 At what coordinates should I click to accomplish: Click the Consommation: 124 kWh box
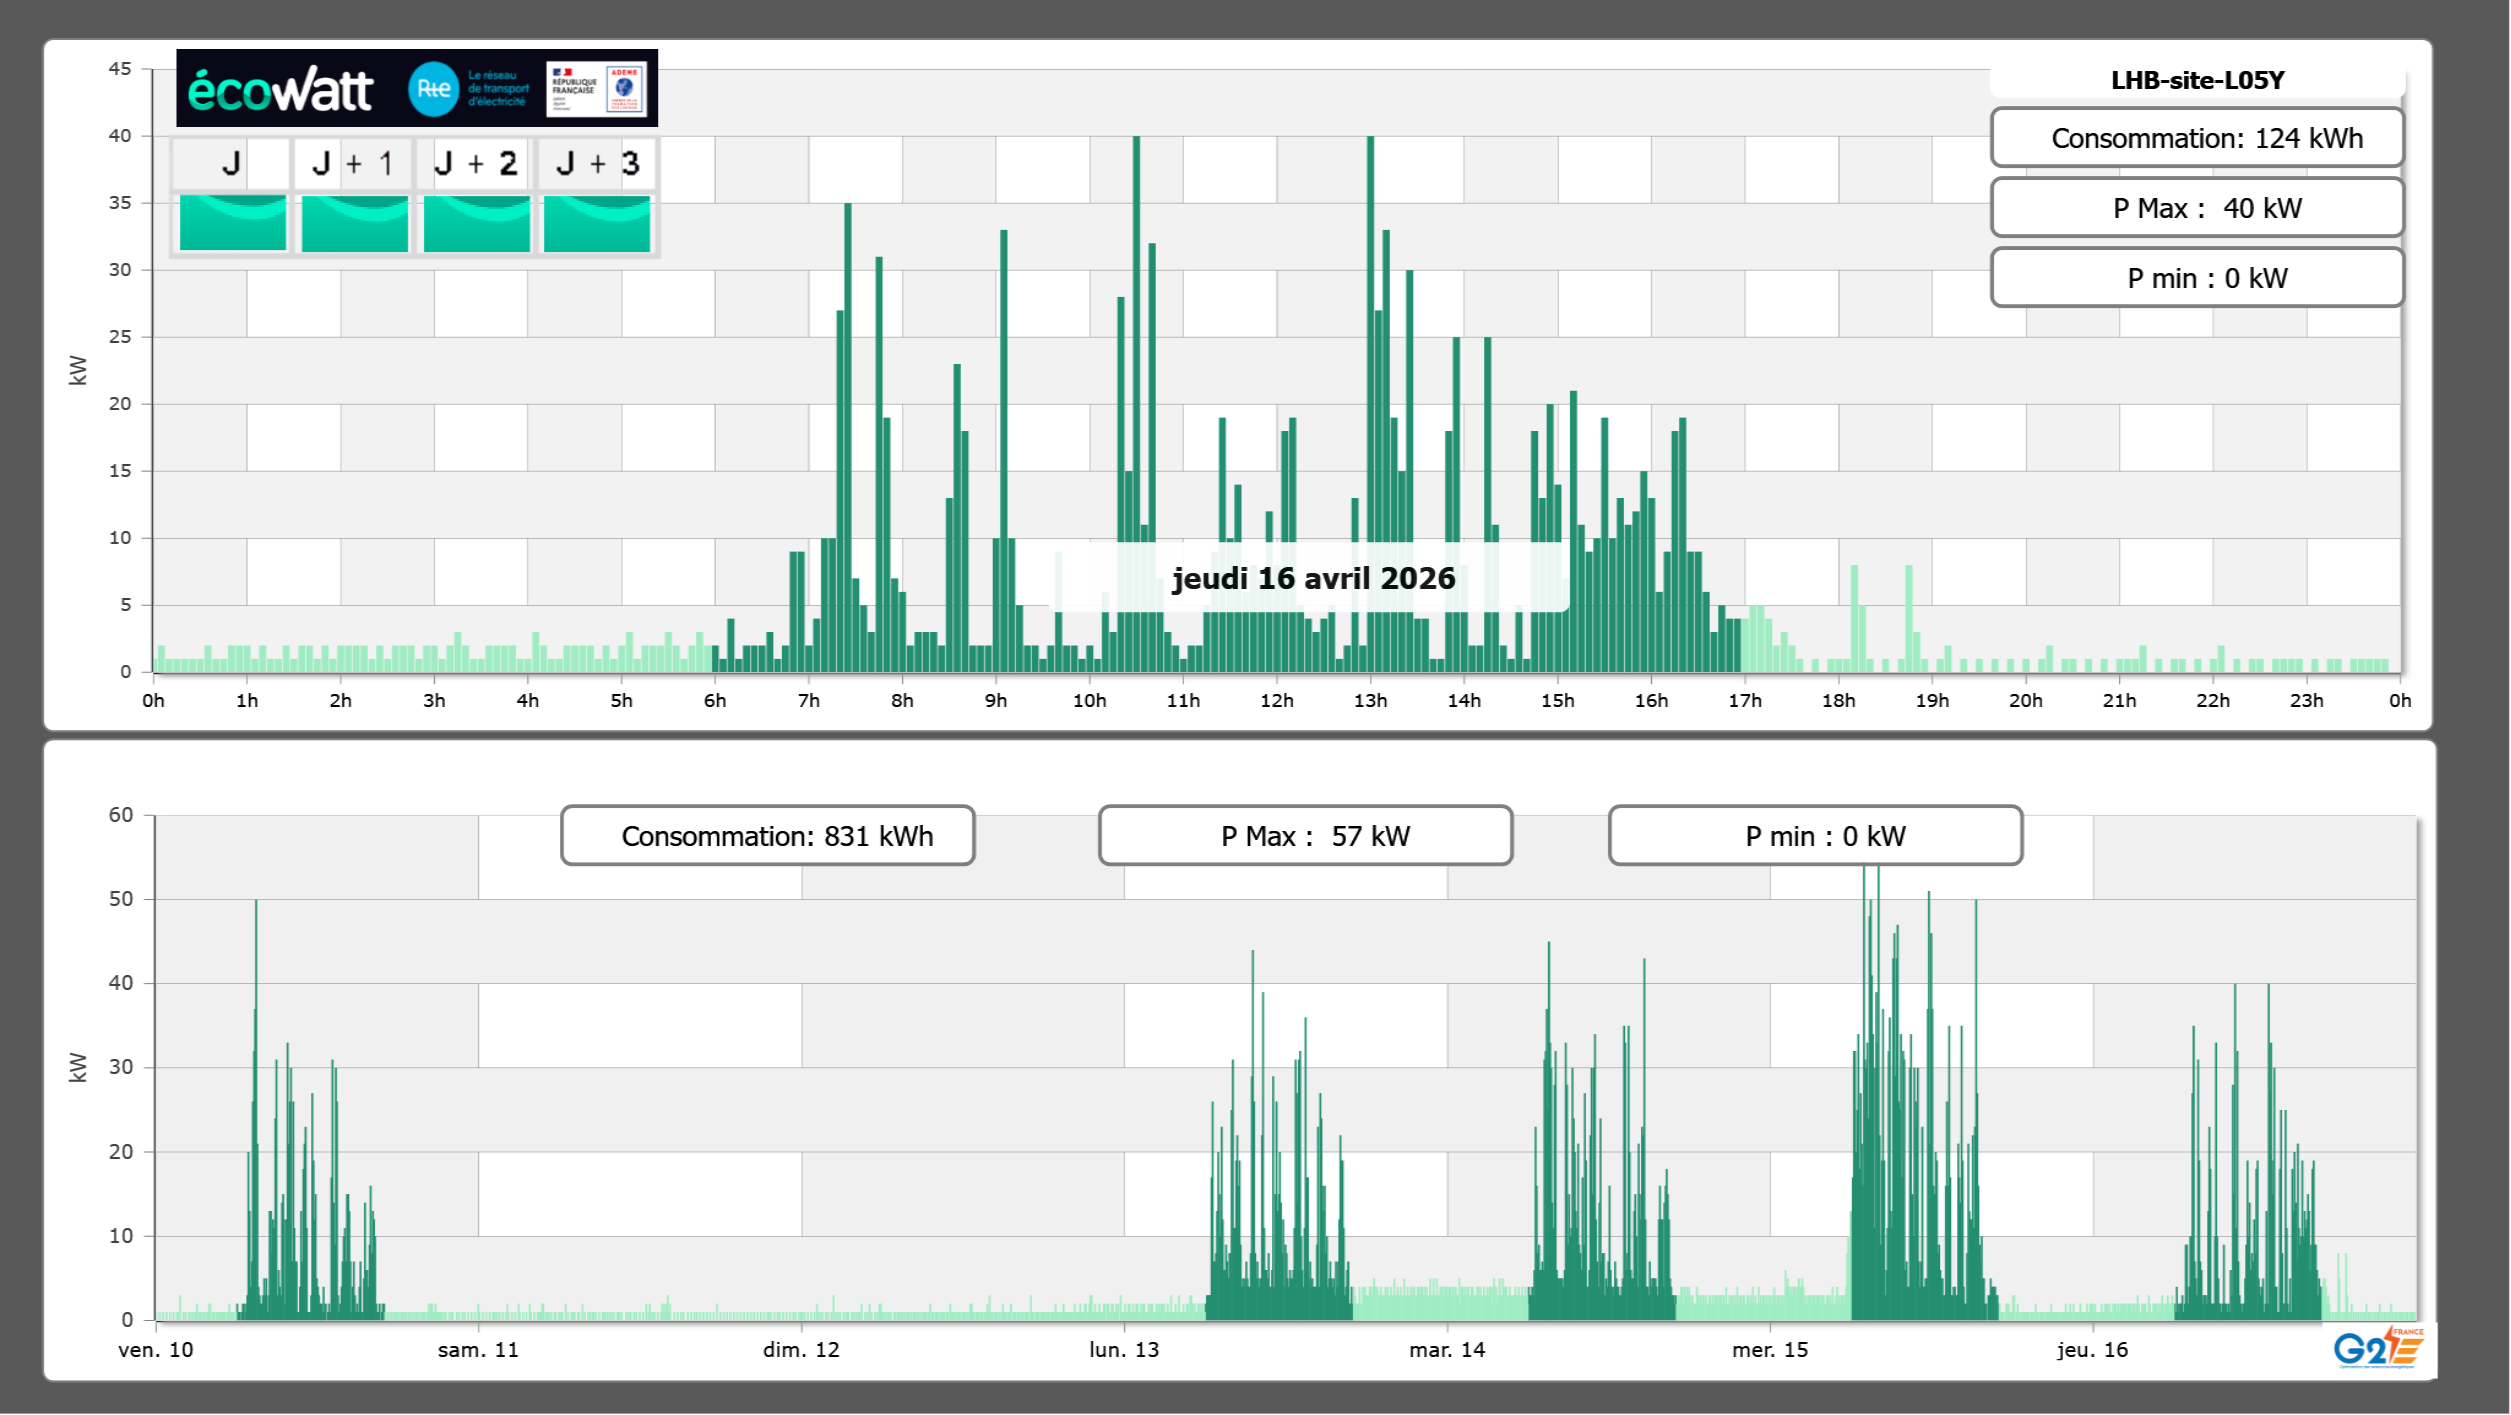click(2197, 138)
